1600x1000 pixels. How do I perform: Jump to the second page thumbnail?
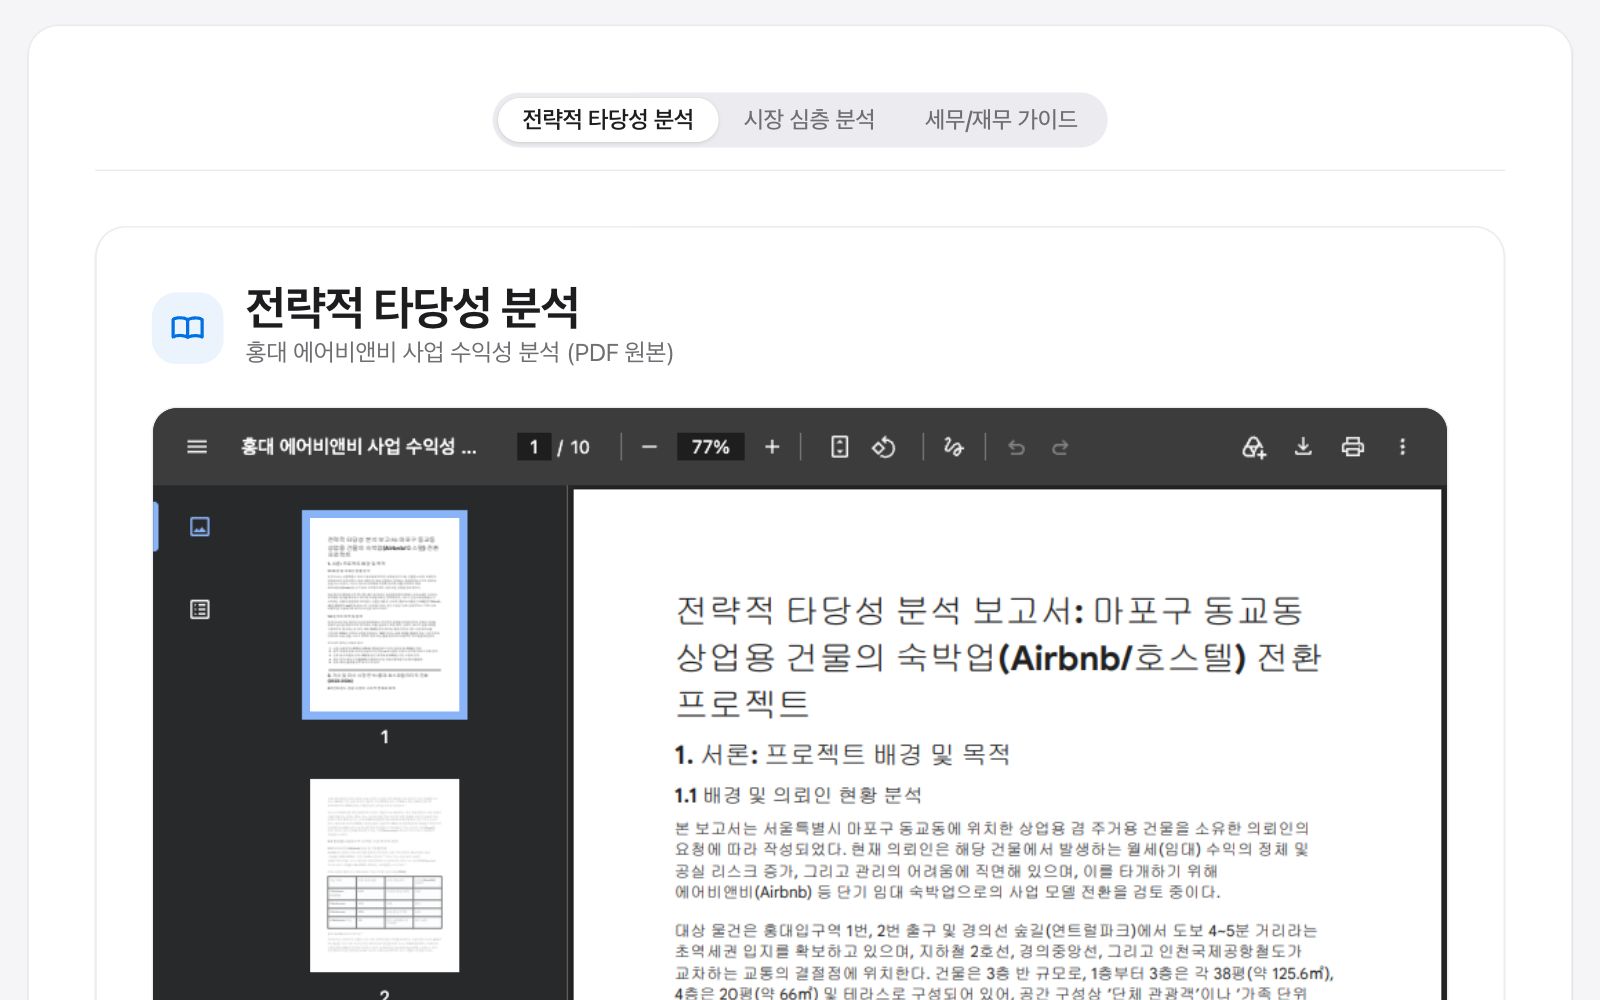[x=385, y=875]
